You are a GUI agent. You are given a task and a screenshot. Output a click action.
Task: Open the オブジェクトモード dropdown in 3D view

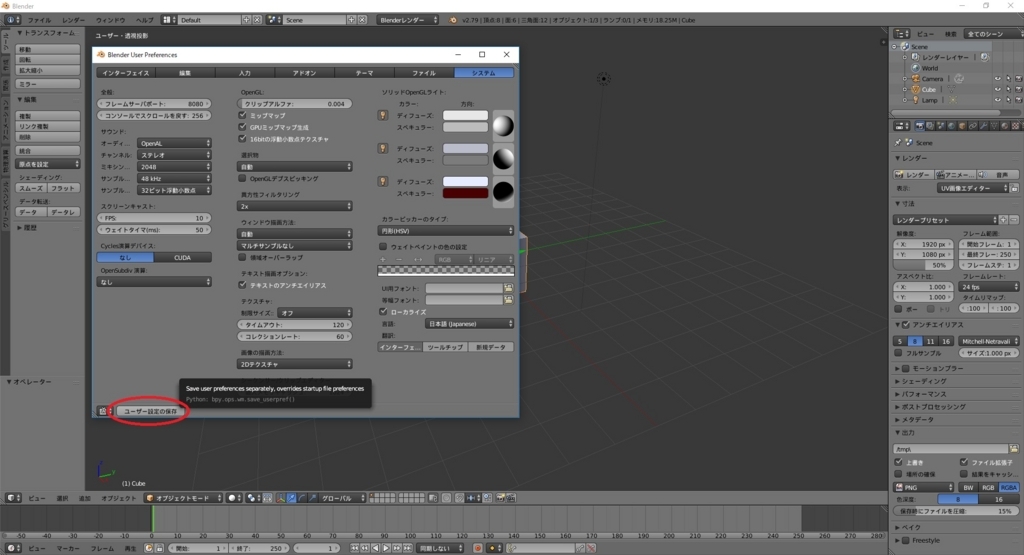[x=184, y=498]
